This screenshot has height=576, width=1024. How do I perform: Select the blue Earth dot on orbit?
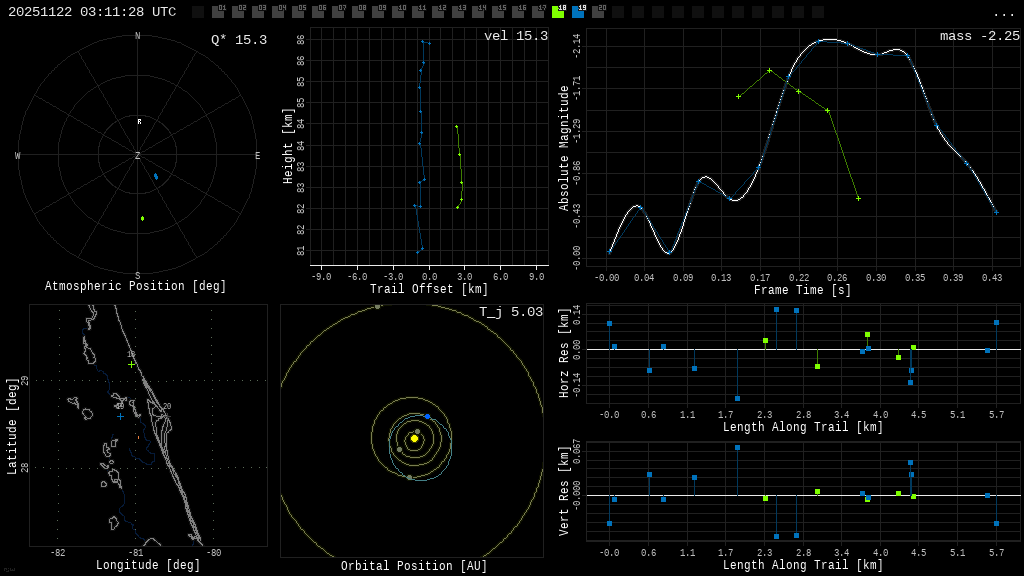427,416
